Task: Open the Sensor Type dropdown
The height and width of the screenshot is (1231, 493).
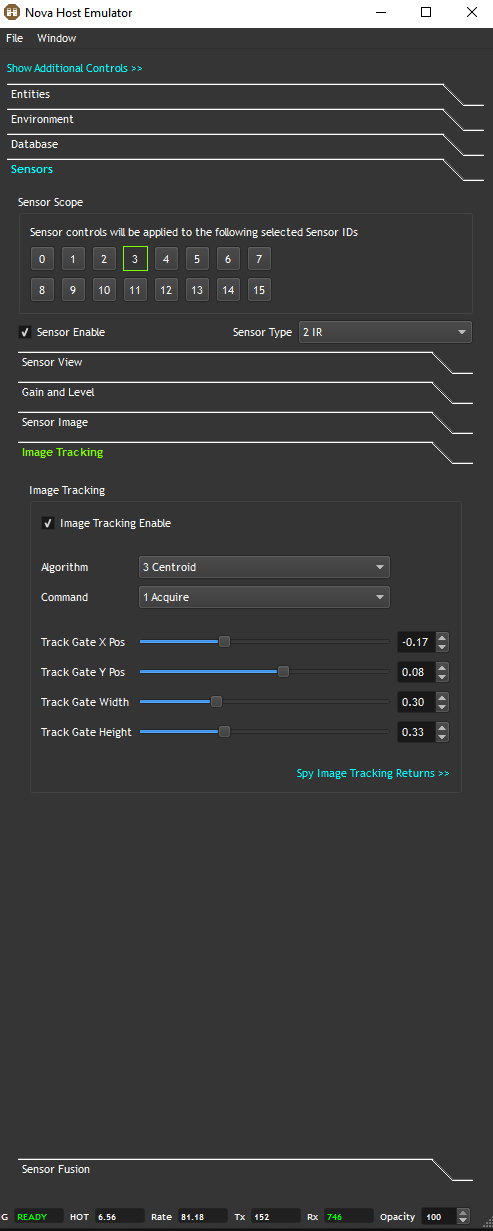Action: point(385,332)
